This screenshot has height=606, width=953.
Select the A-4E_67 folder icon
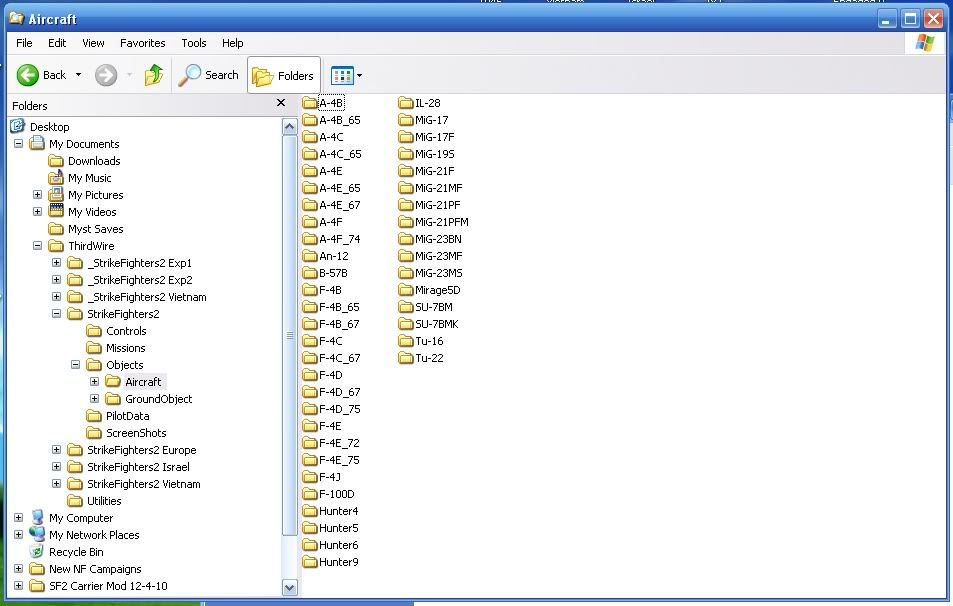tap(310, 205)
